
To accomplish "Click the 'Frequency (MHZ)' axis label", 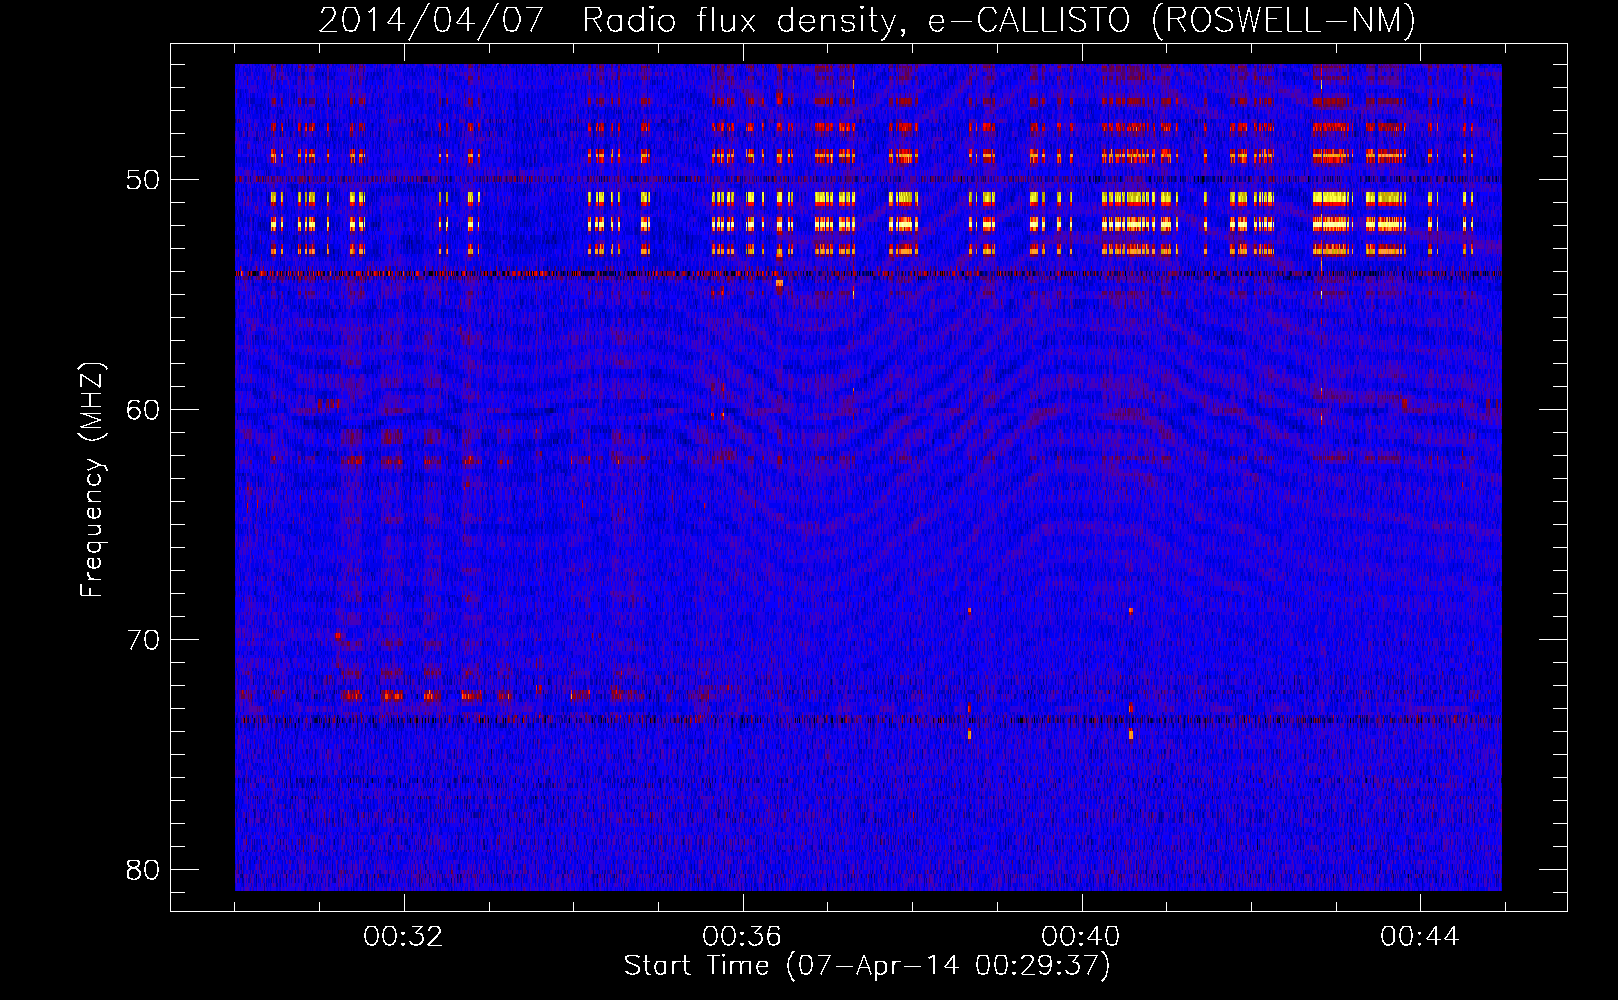I will [92, 480].
